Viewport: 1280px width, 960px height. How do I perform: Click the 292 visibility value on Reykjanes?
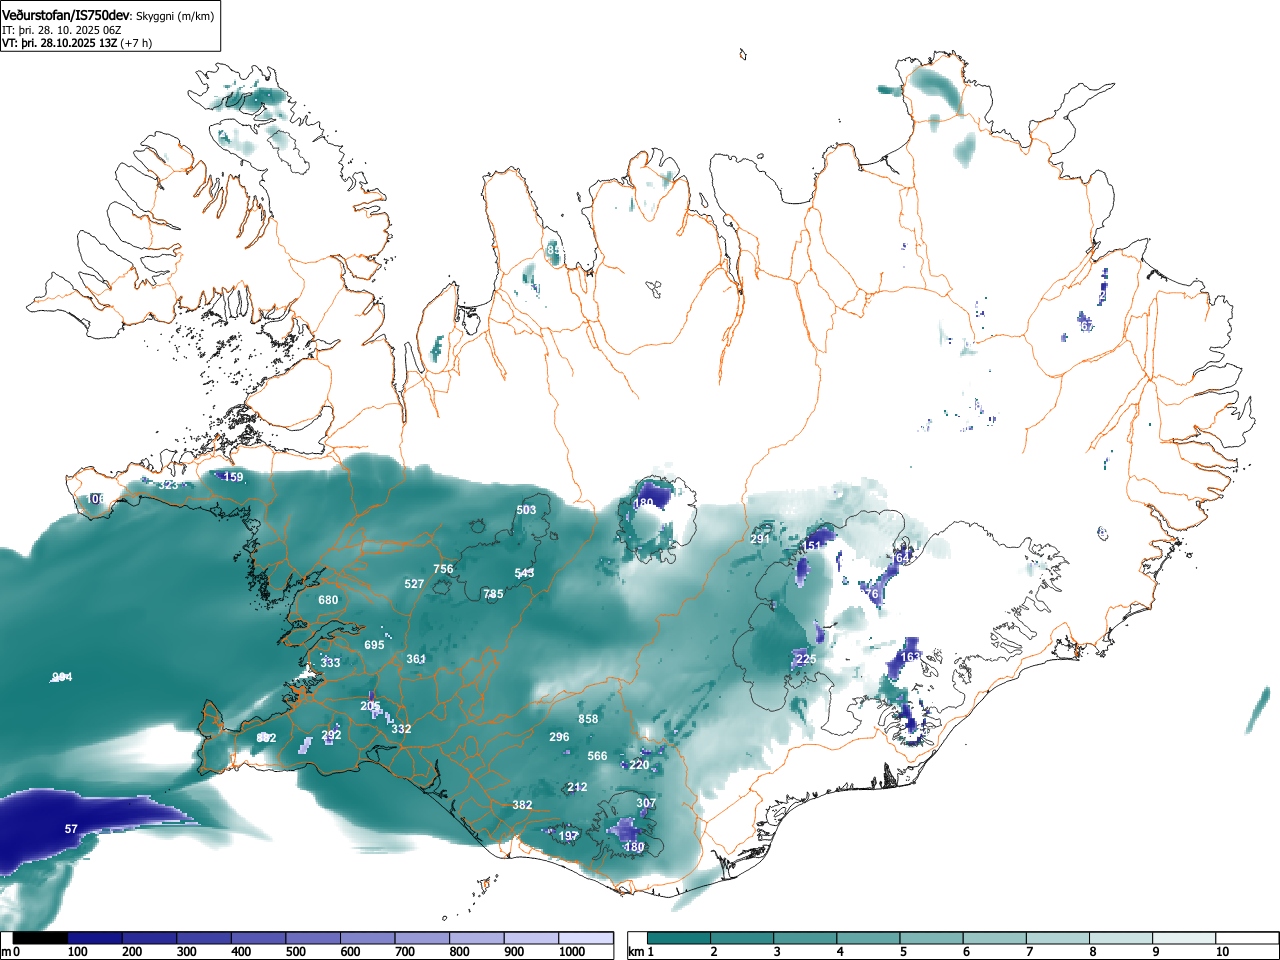(331, 734)
